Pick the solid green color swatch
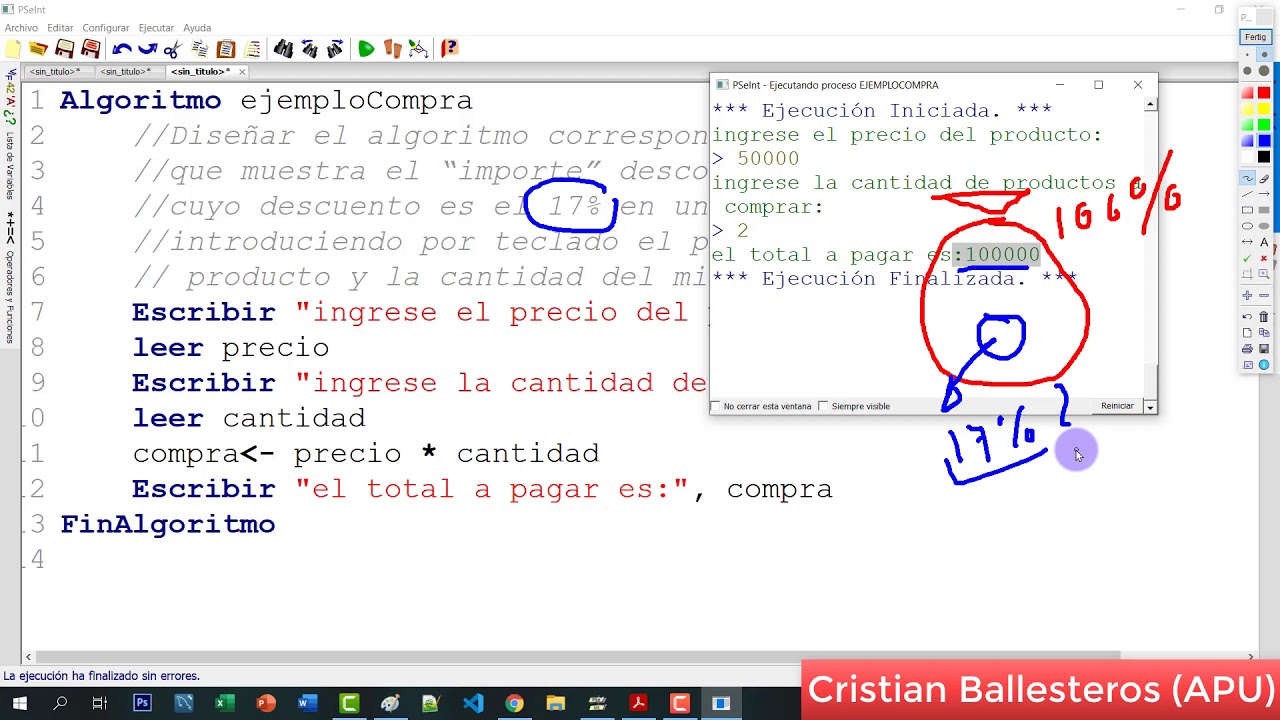 (1264, 126)
